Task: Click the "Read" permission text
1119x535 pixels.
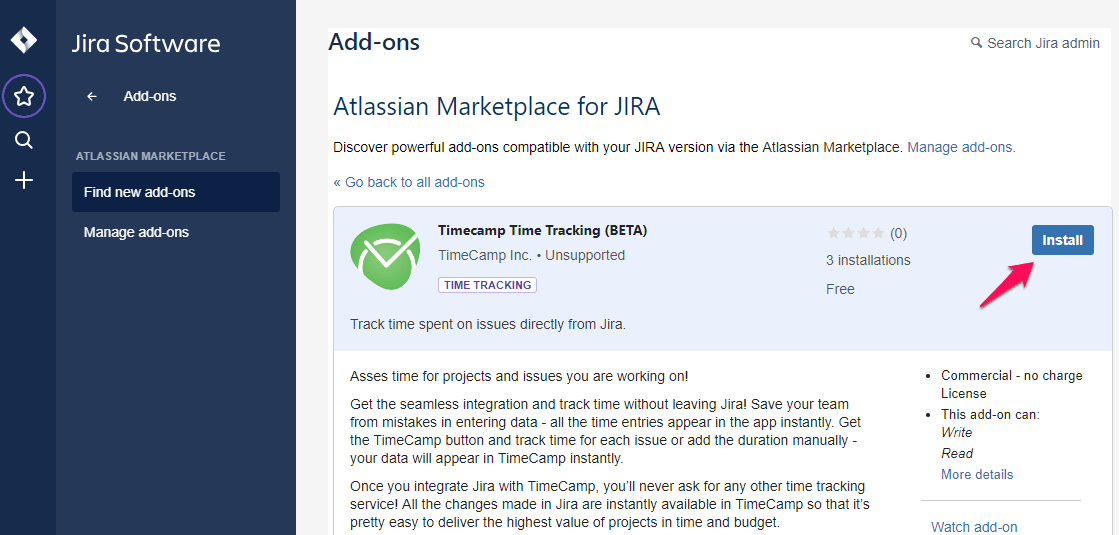Action: (957, 453)
